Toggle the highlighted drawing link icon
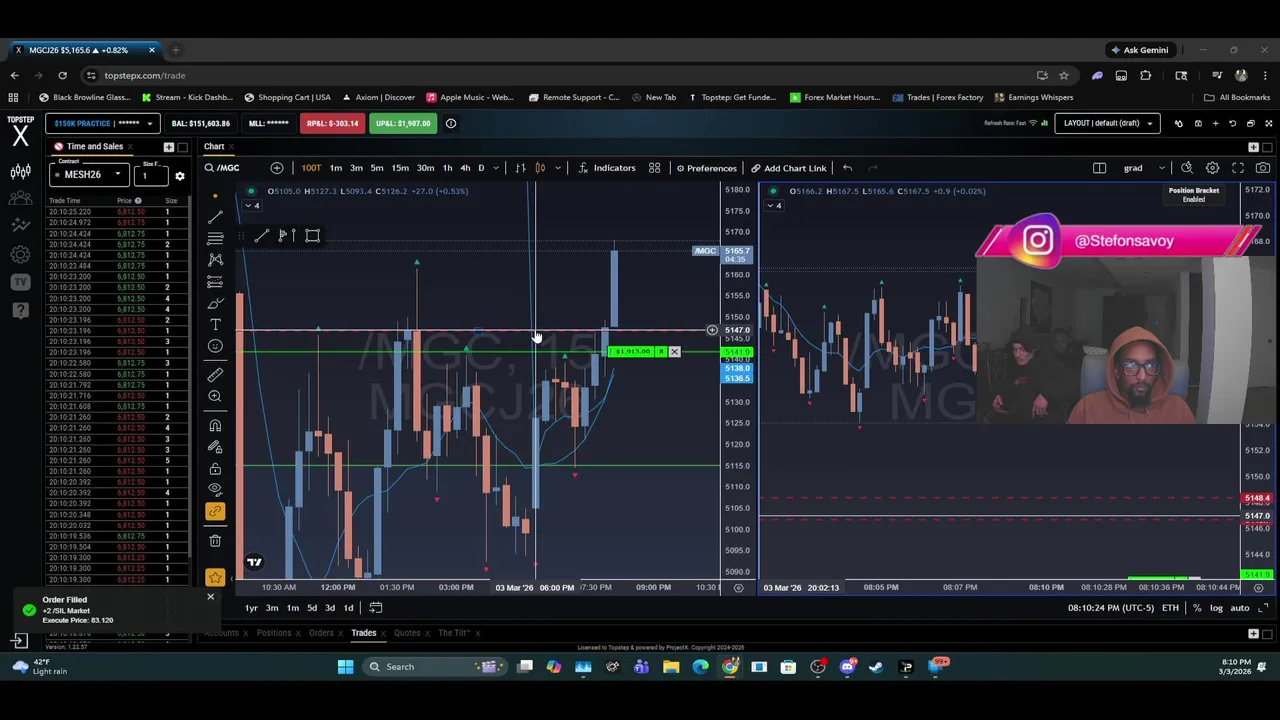 [215, 512]
